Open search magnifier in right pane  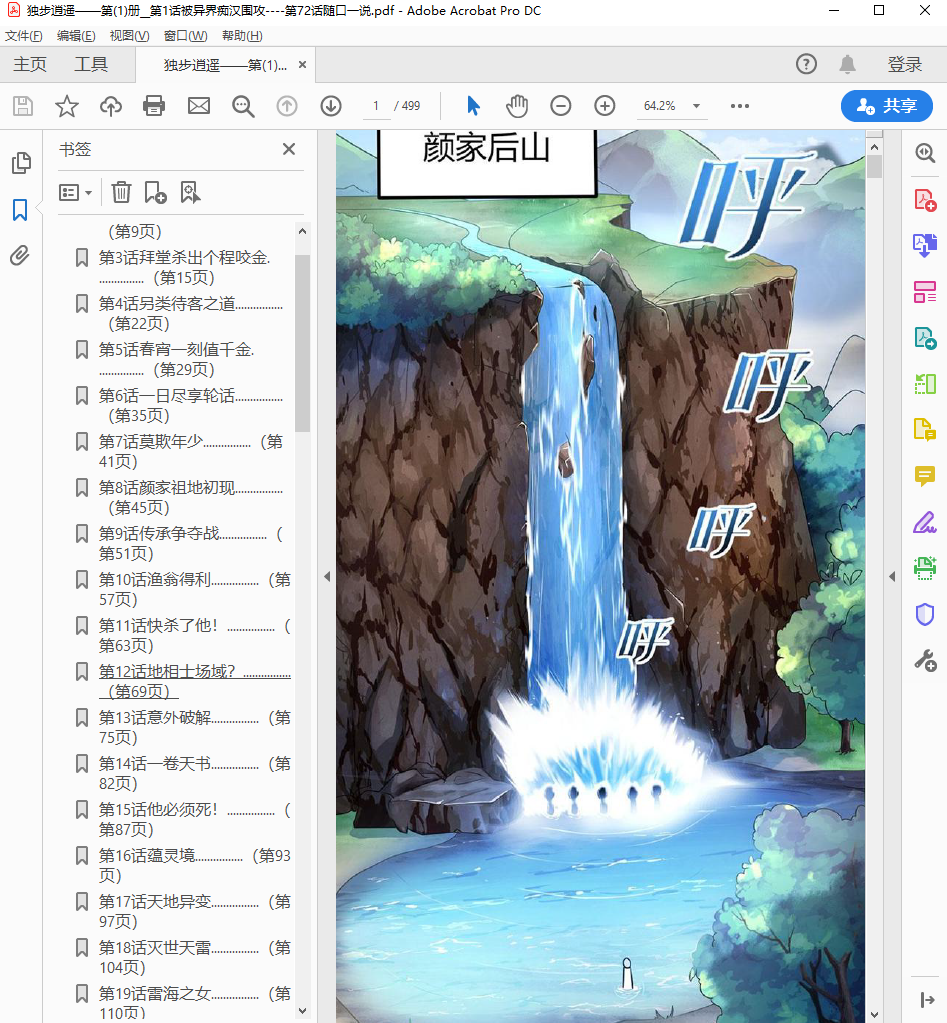pos(925,153)
